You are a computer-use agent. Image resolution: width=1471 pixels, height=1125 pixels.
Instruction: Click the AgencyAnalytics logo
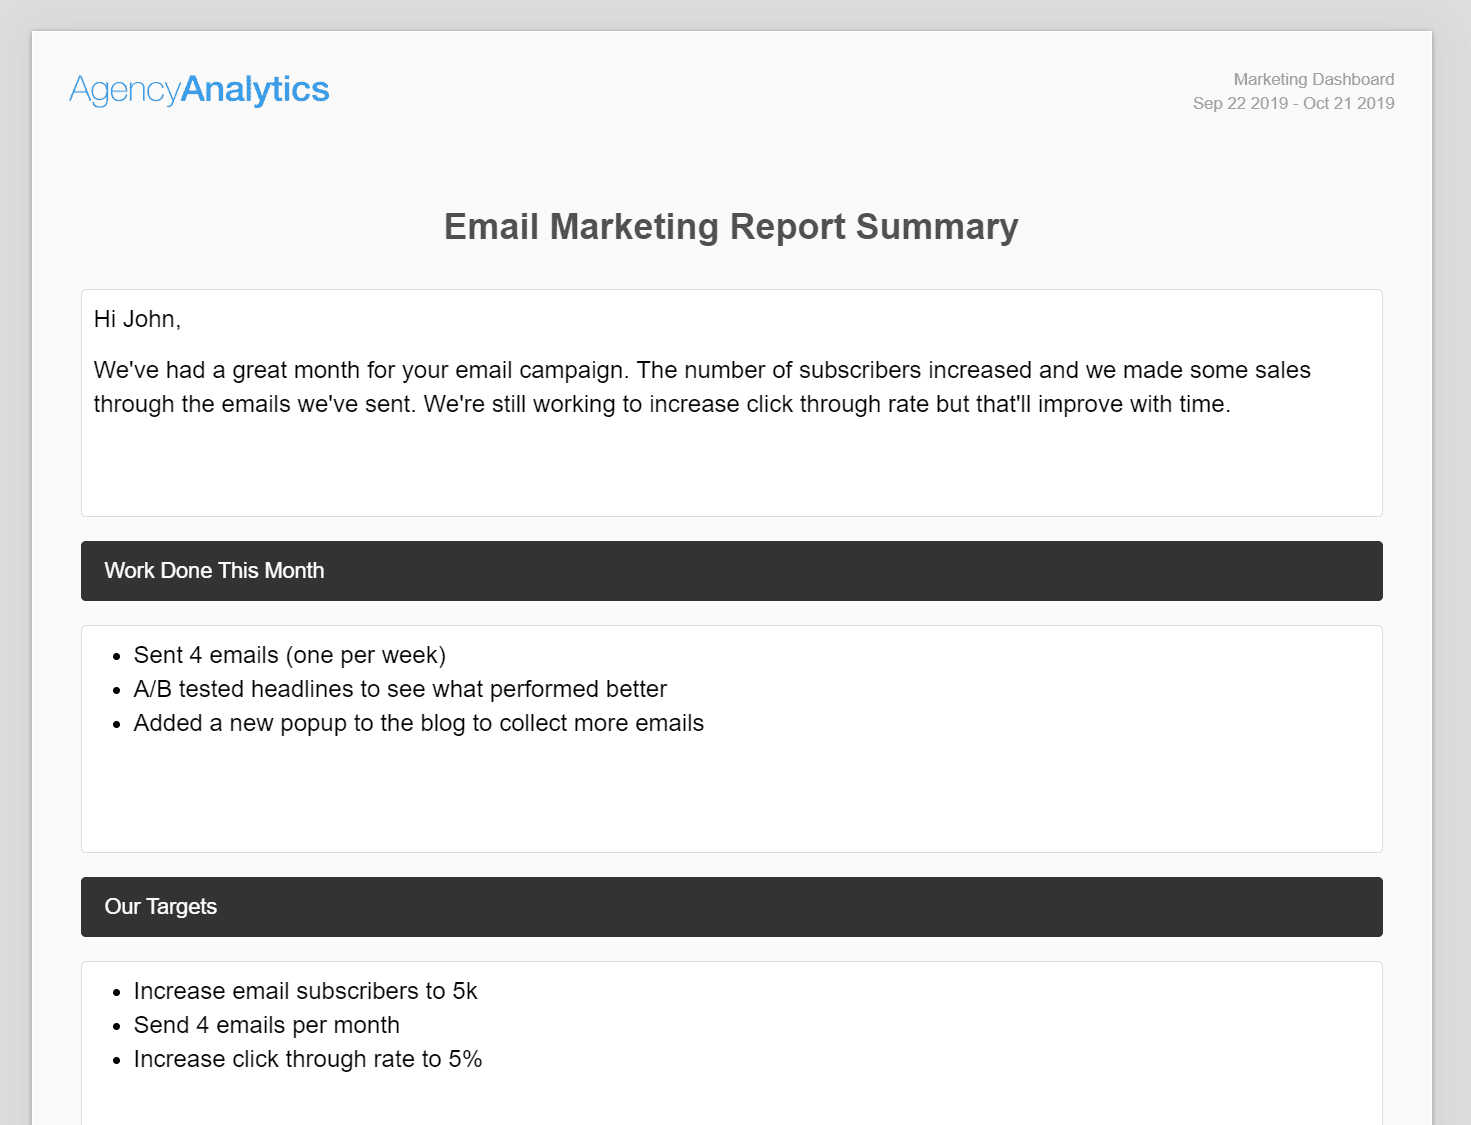point(199,90)
